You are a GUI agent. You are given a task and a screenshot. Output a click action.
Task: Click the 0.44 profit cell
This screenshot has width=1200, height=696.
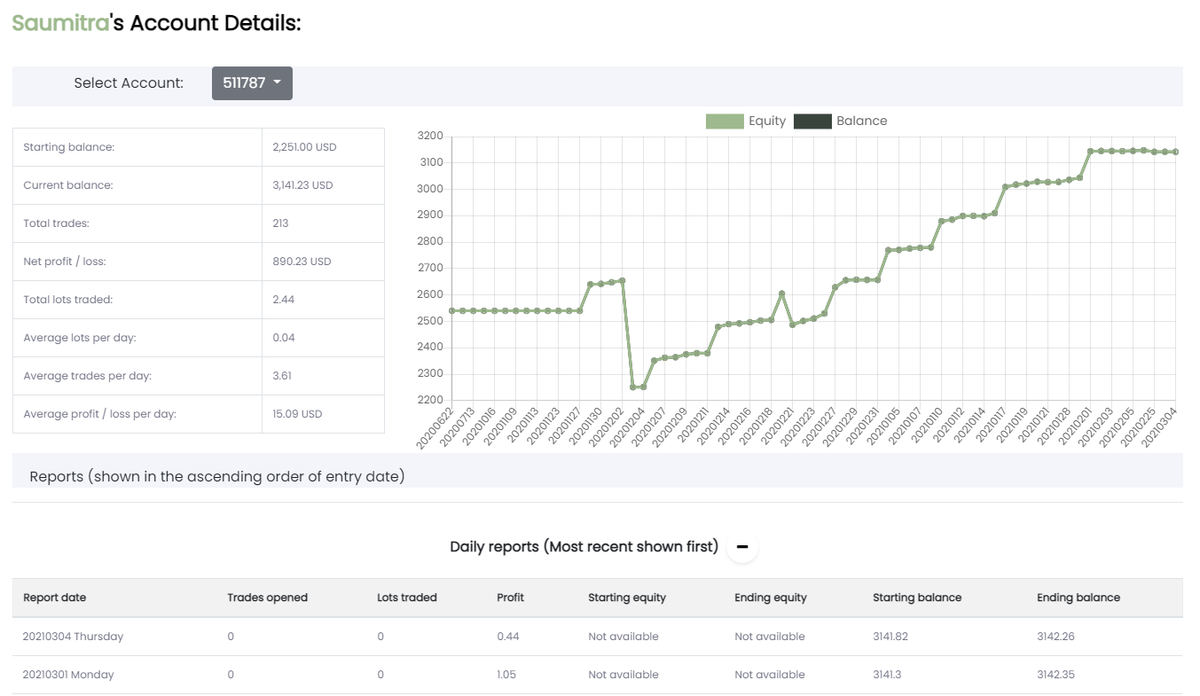coord(508,636)
